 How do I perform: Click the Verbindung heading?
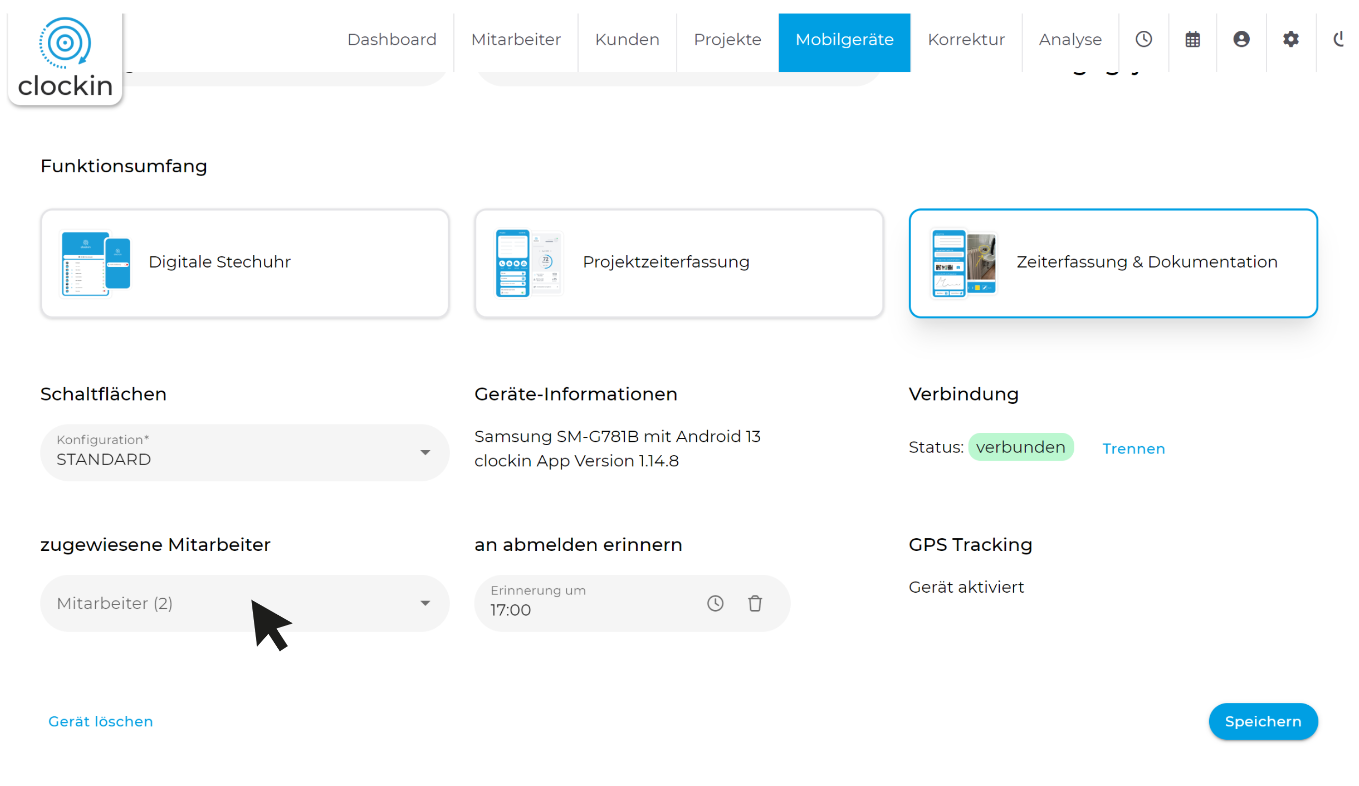pos(964,394)
